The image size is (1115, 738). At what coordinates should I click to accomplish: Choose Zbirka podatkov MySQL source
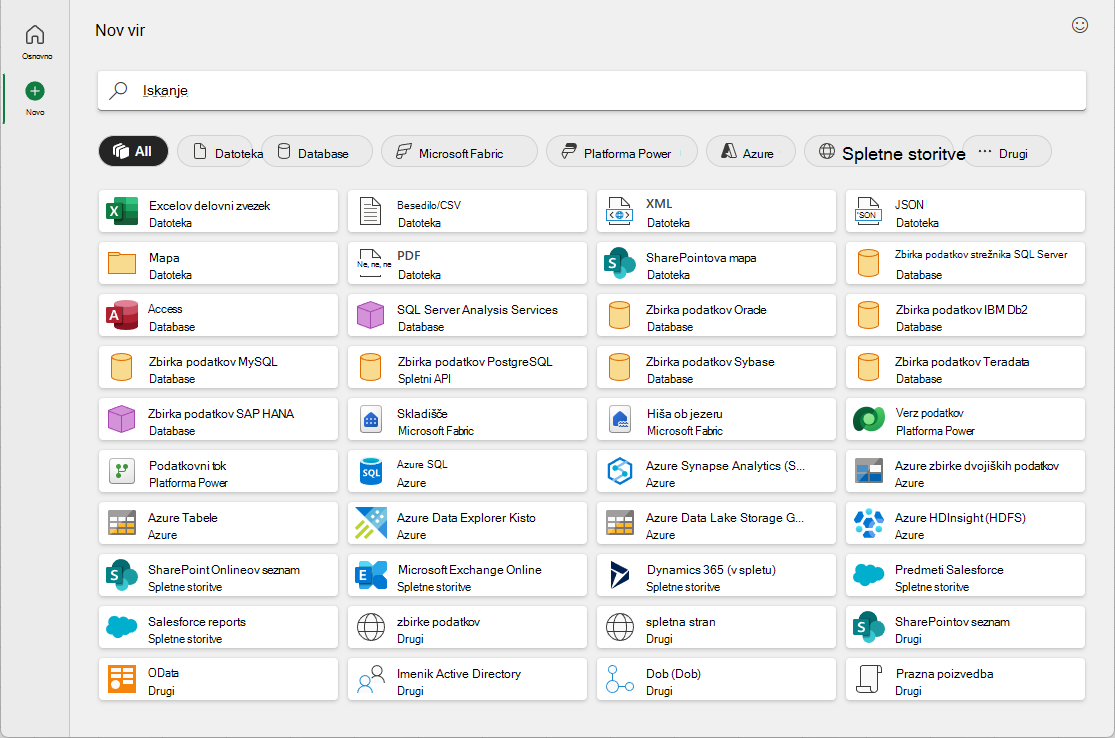pos(218,367)
